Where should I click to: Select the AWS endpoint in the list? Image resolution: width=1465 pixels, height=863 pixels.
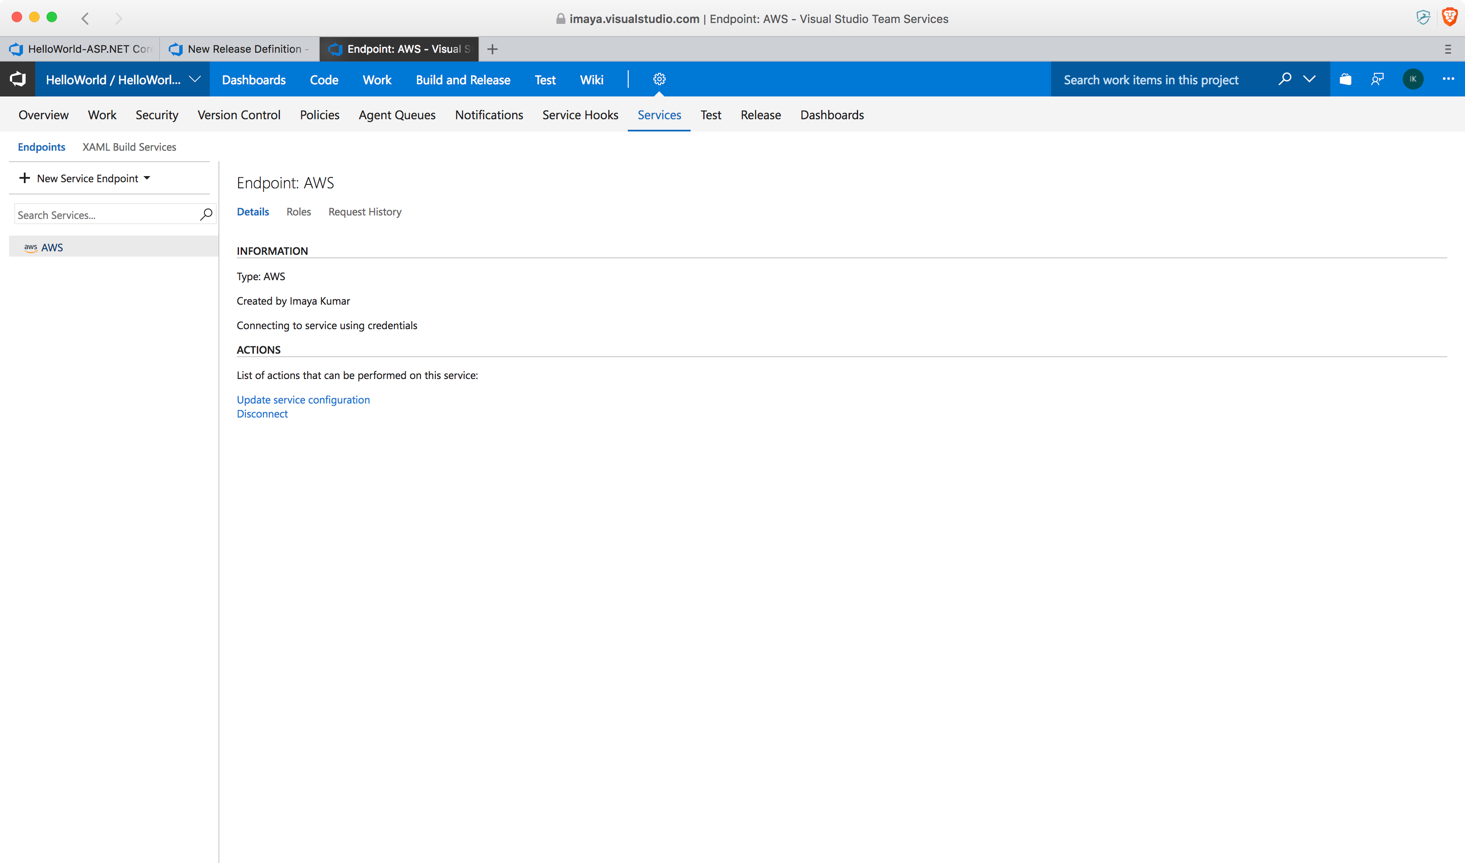(x=114, y=247)
